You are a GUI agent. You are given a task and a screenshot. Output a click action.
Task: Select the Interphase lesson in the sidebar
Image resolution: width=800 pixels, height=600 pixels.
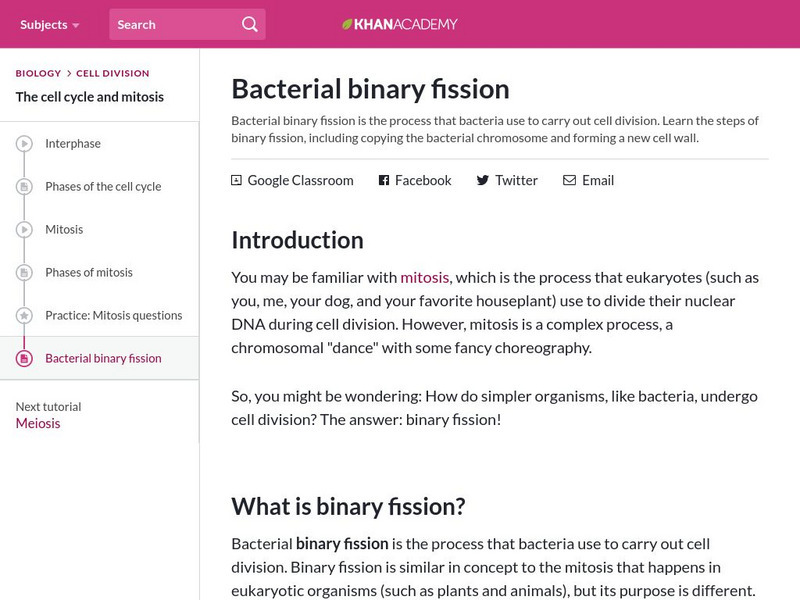point(73,144)
